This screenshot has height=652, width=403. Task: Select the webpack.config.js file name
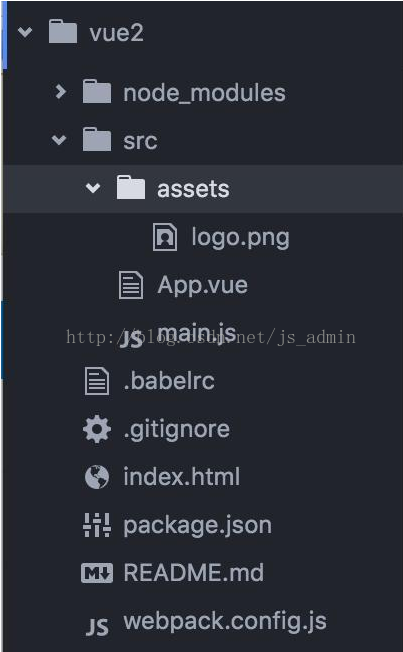[225, 622]
